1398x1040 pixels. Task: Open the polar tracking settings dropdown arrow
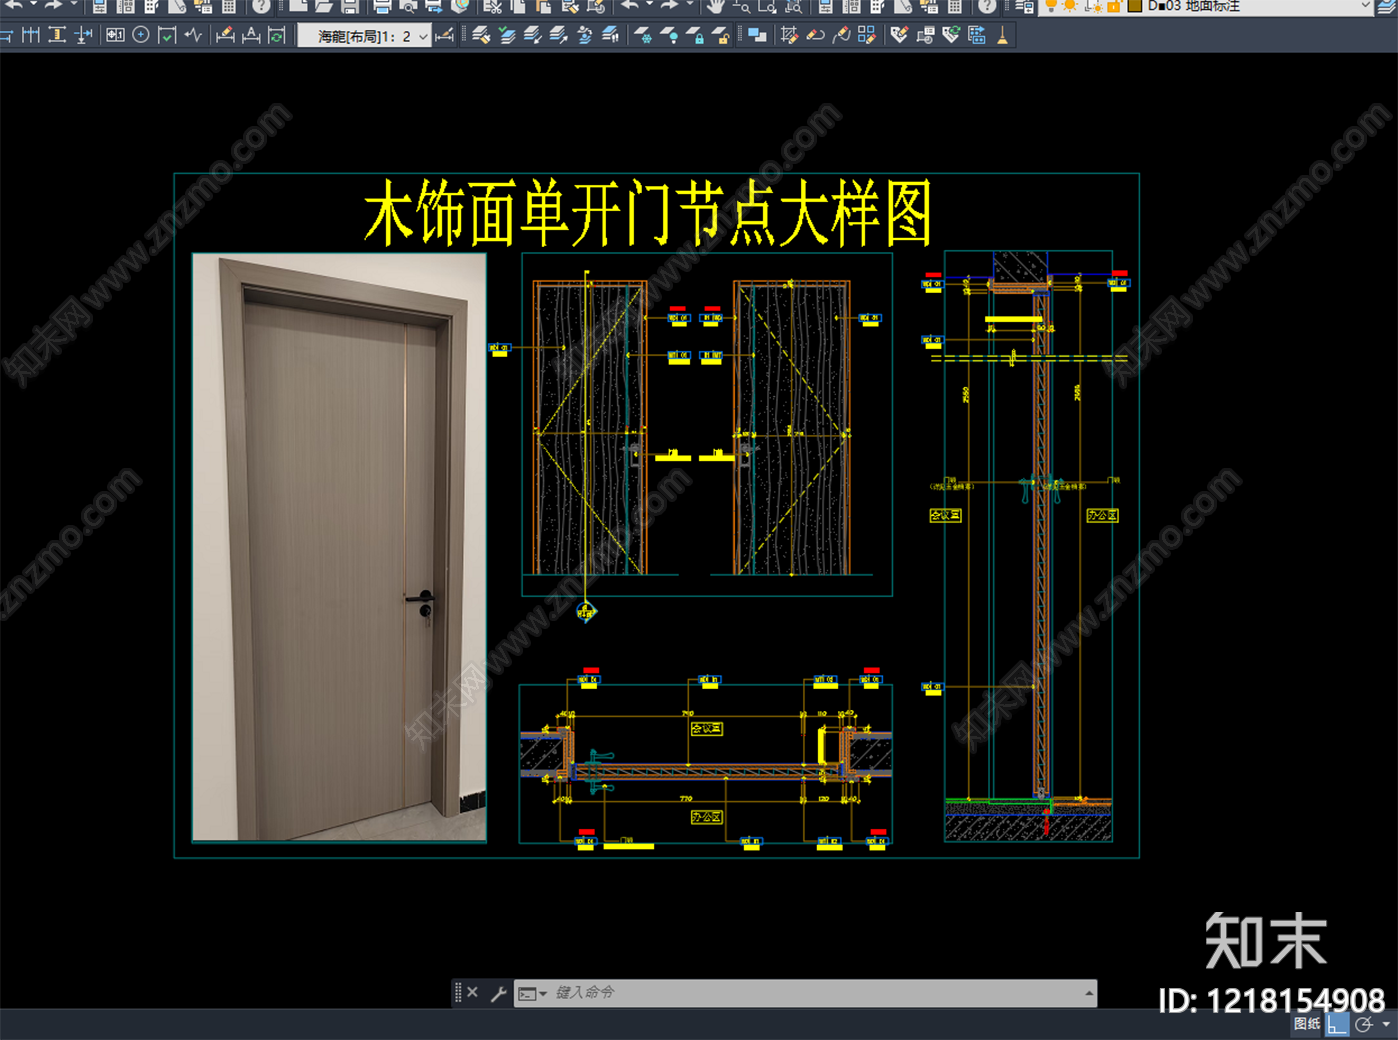click(1386, 1024)
